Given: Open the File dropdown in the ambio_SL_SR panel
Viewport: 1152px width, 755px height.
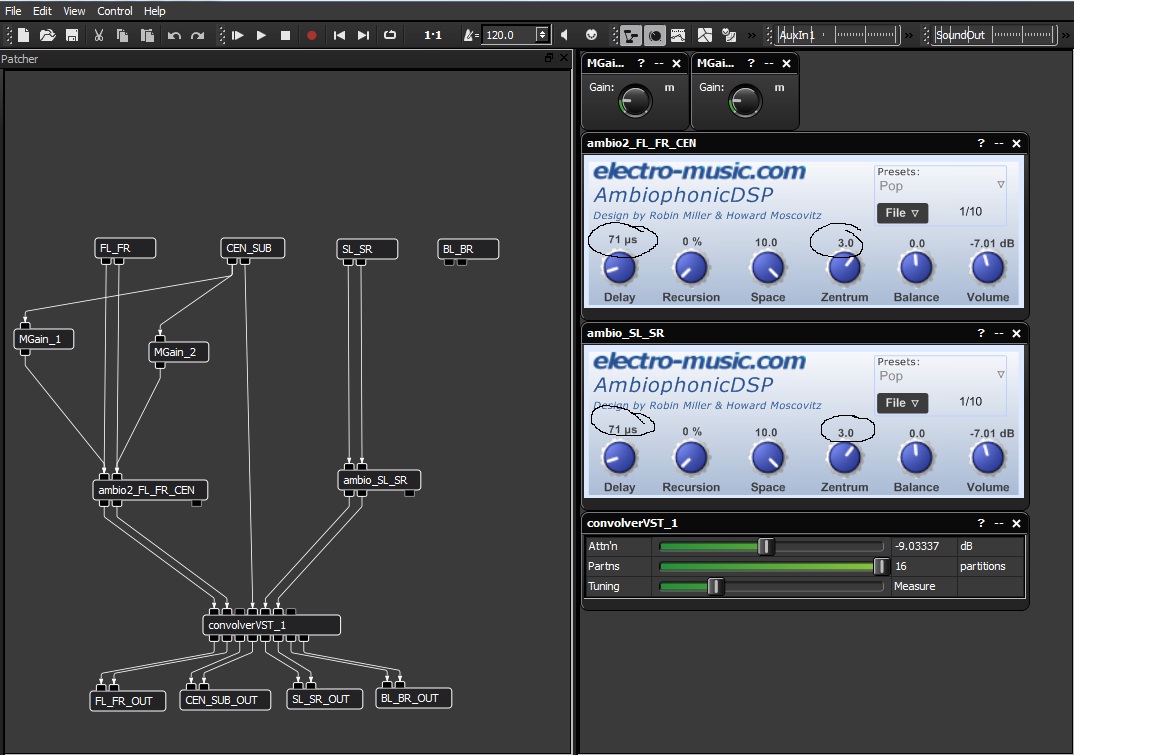Looking at the screenshot, I should click(902, 403).
